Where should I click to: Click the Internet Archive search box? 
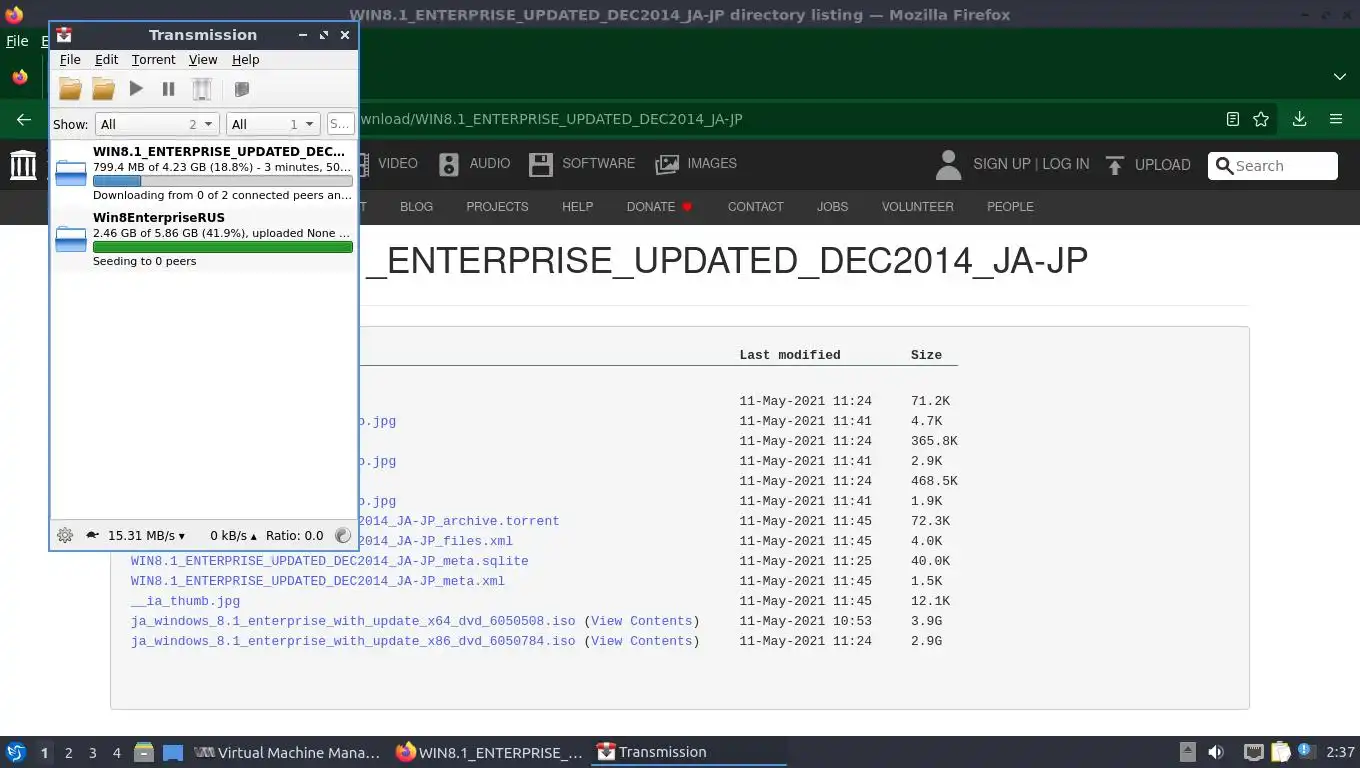[1273, 166]
